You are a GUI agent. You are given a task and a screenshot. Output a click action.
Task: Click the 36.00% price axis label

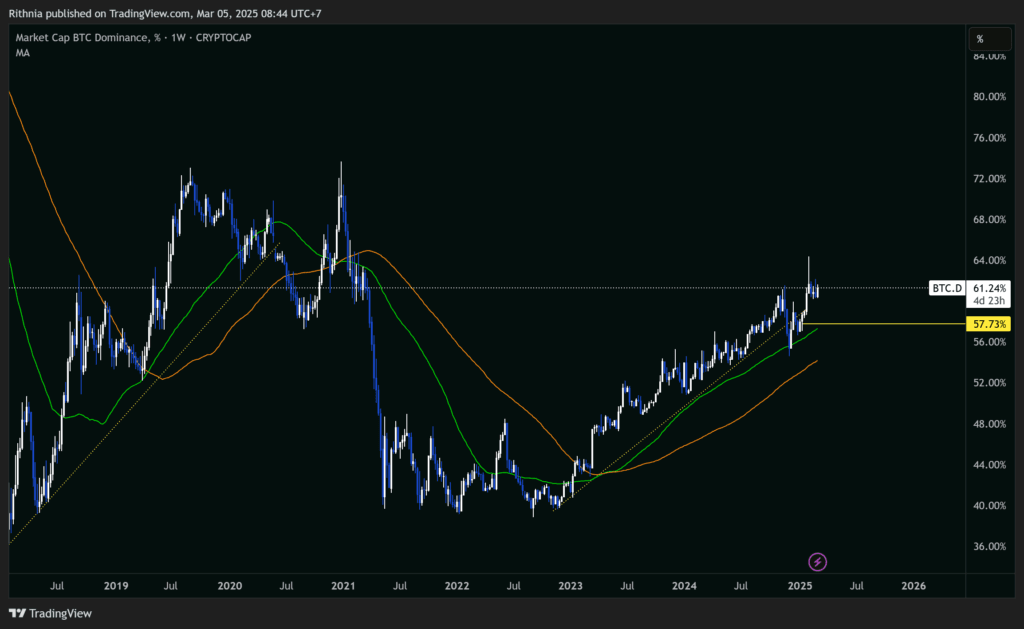(988, 546)
